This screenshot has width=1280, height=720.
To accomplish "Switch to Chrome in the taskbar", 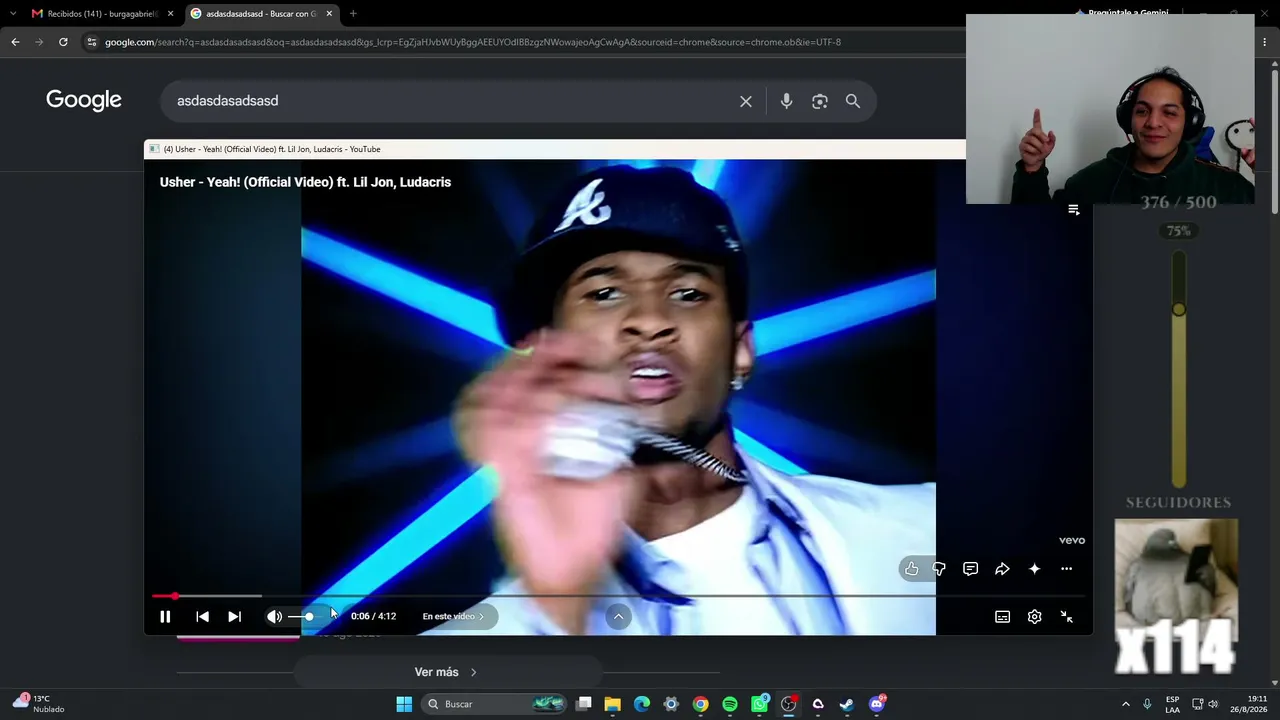I will point(700,704).
